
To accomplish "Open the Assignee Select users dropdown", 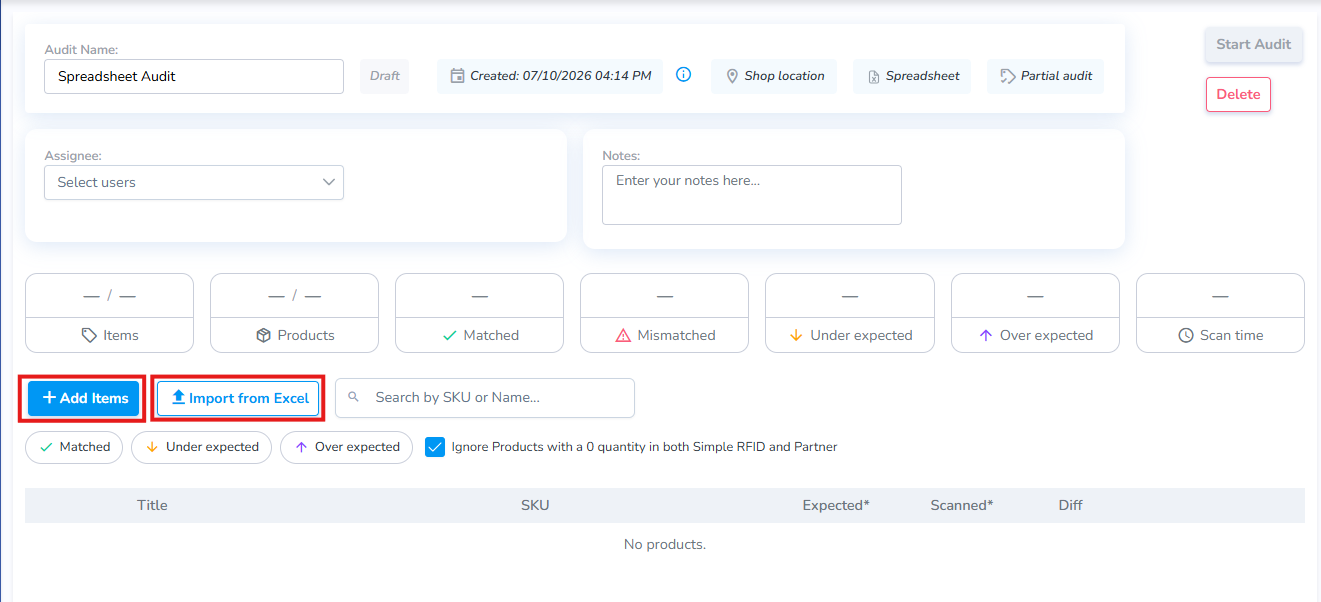I will pyautogui.click(x=194, y=182).
